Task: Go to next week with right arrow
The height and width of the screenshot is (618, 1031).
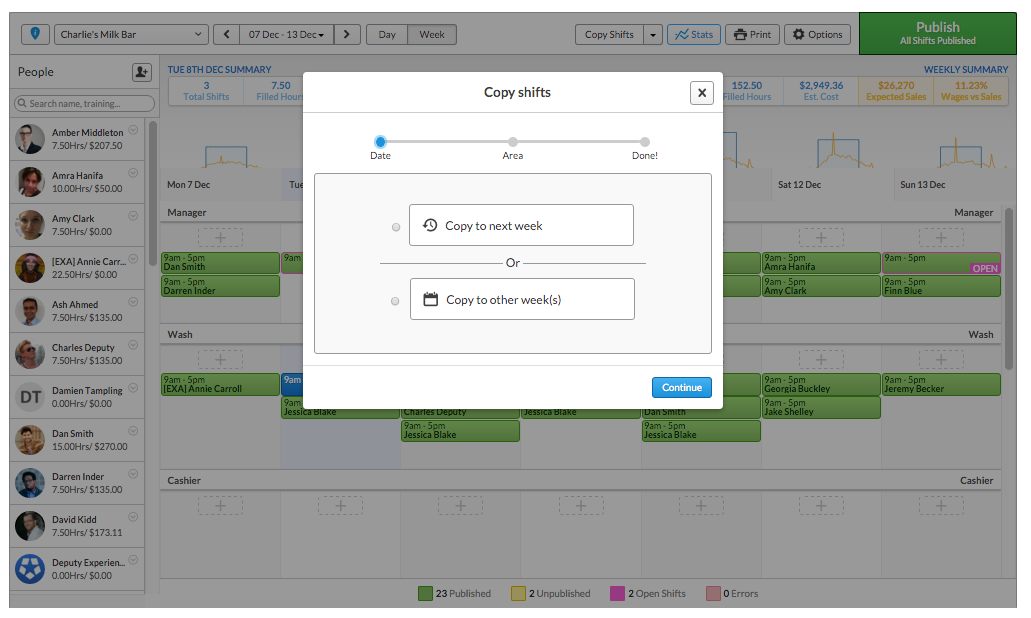Action: 347,35
